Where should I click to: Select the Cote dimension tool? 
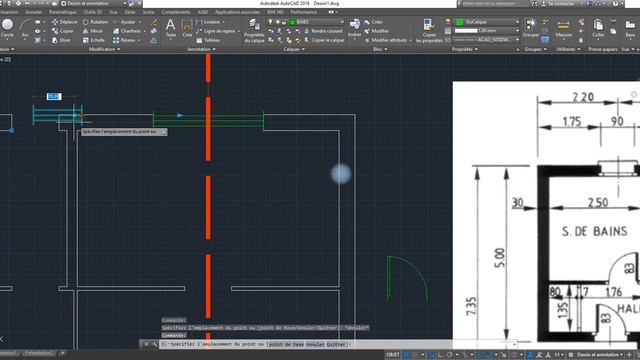click(187, 28)
